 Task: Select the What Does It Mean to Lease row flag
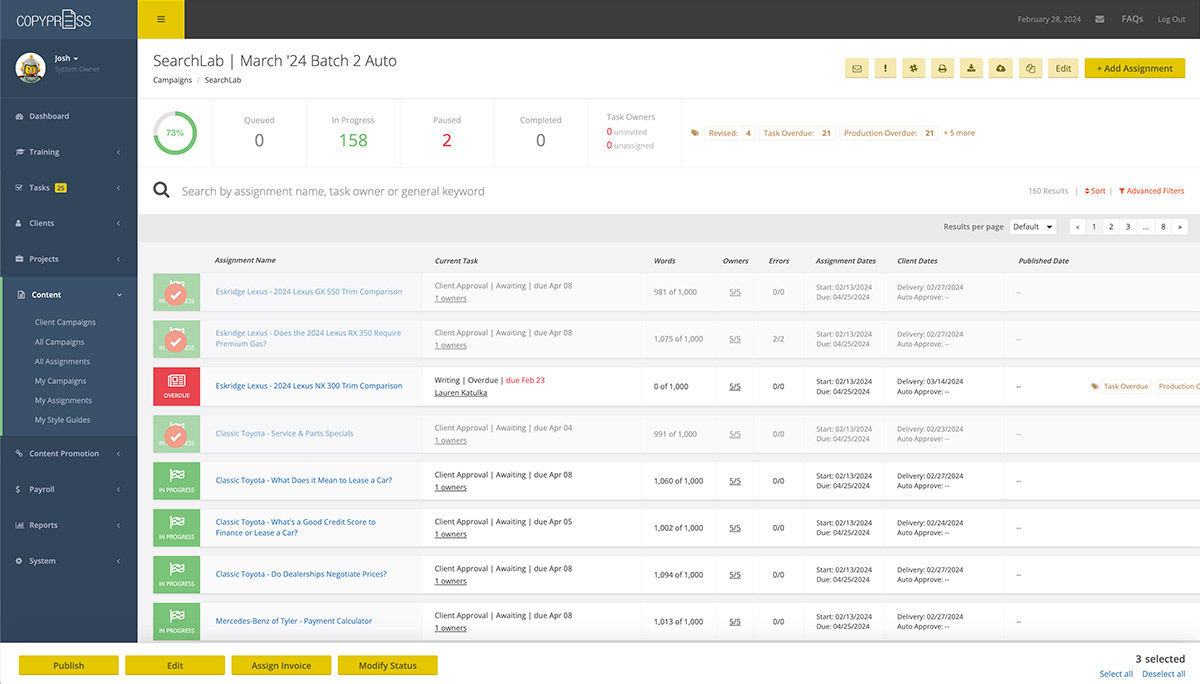point(176,481)
